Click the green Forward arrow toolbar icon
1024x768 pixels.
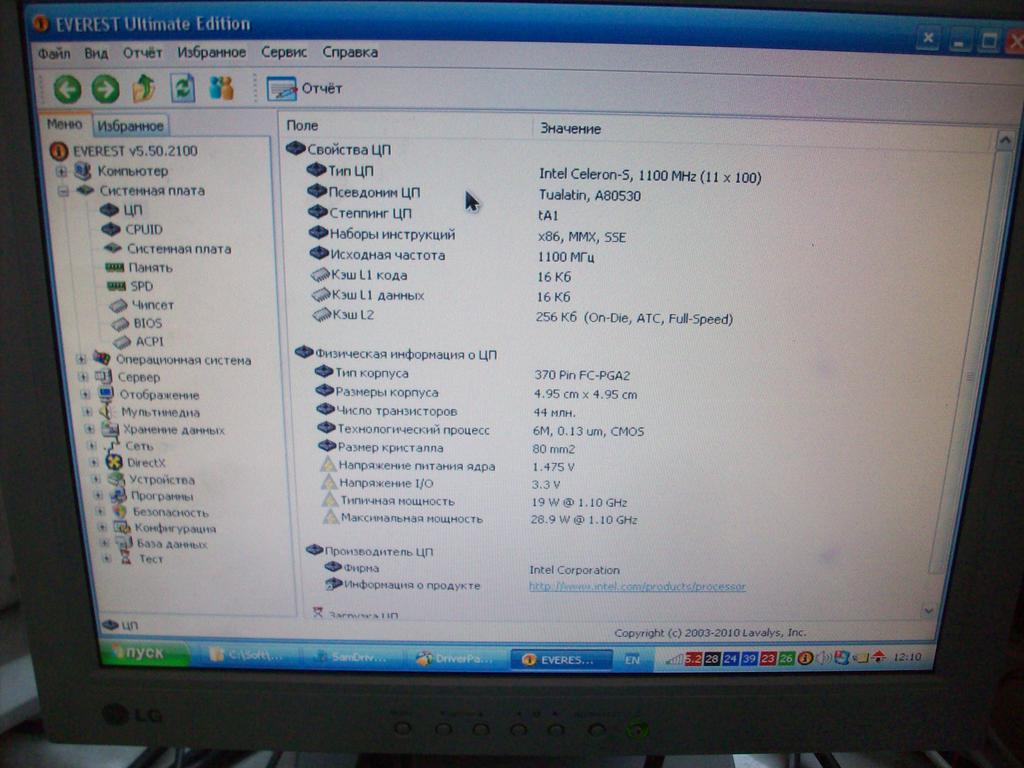(105, 89)
